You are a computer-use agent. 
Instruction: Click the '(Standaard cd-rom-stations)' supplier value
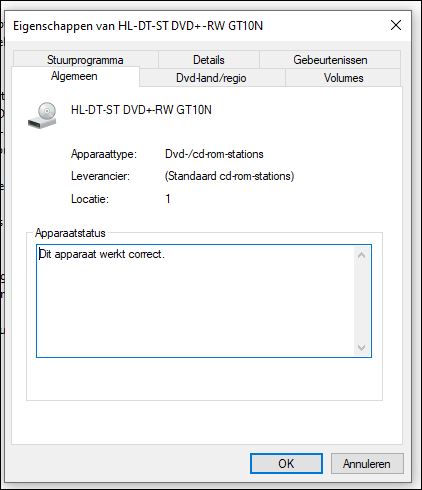coord(229,176)
